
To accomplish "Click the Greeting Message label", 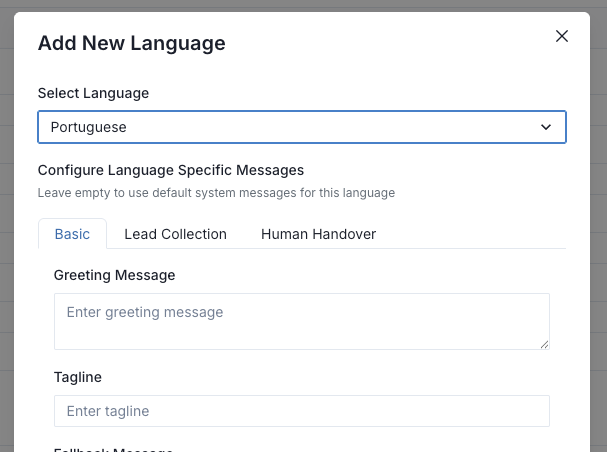I will click(114, 275).
